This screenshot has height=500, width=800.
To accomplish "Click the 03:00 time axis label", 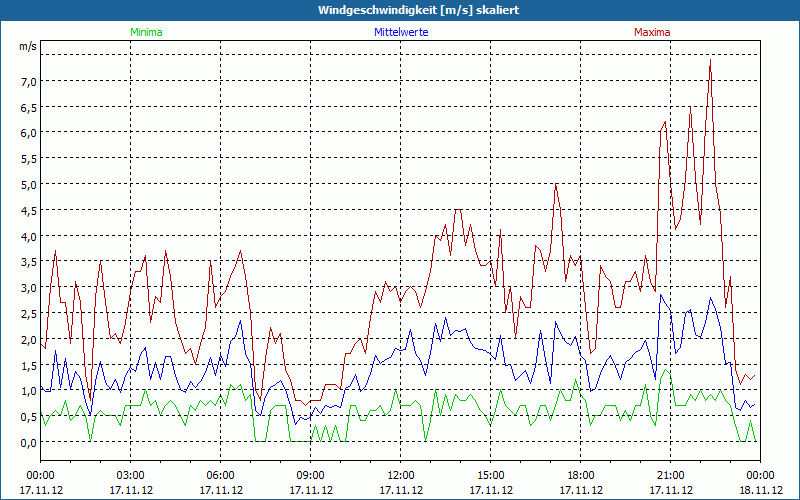I will click(x=131, y=476).
